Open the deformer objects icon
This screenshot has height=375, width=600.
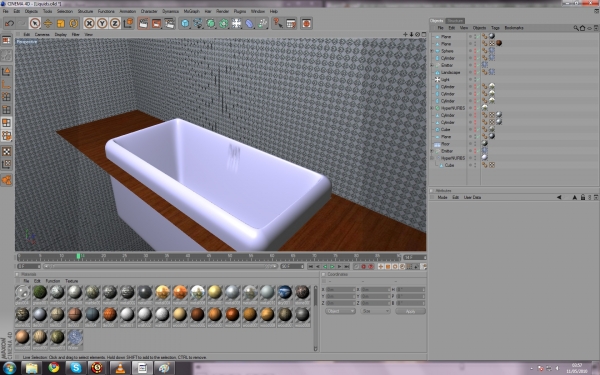click(x=249, y=24)
